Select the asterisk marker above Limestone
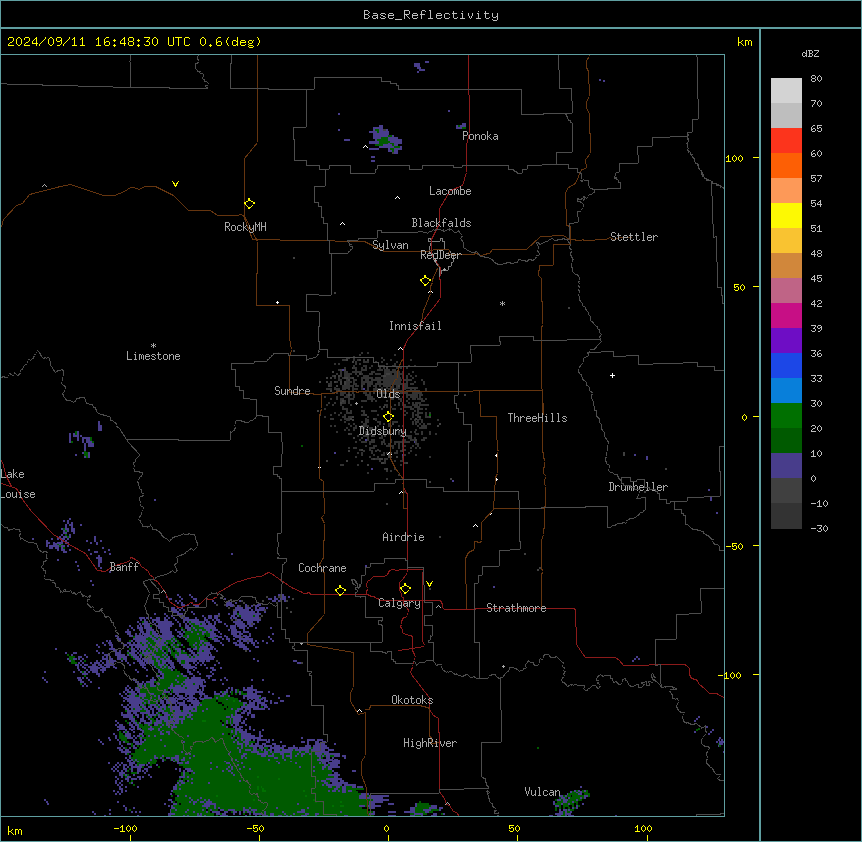This screenshot has height=842, width=862. [153, 345]
